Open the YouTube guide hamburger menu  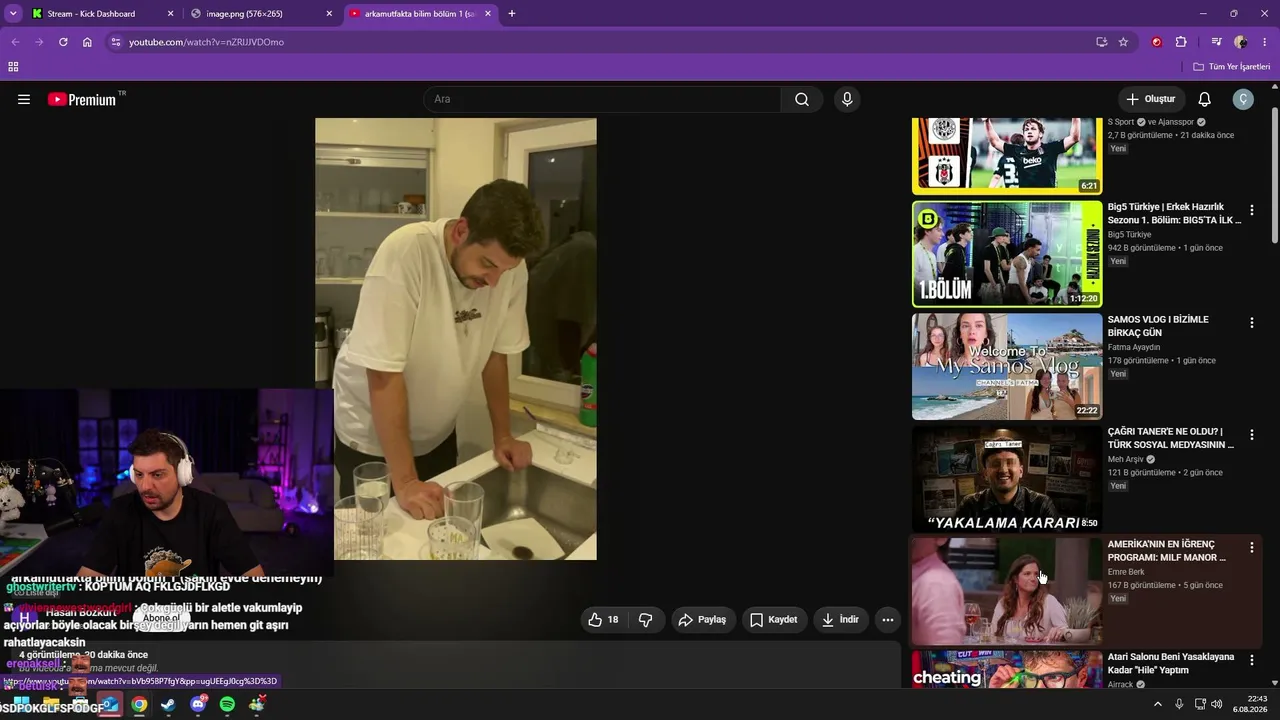click(x=24, y=99)
